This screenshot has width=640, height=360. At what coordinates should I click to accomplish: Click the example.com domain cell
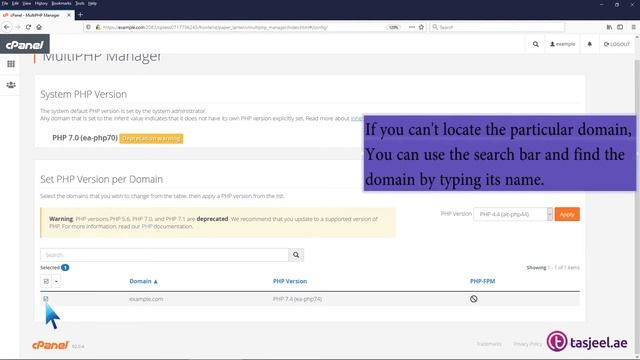pyautogui.click(x=146, y=299)
